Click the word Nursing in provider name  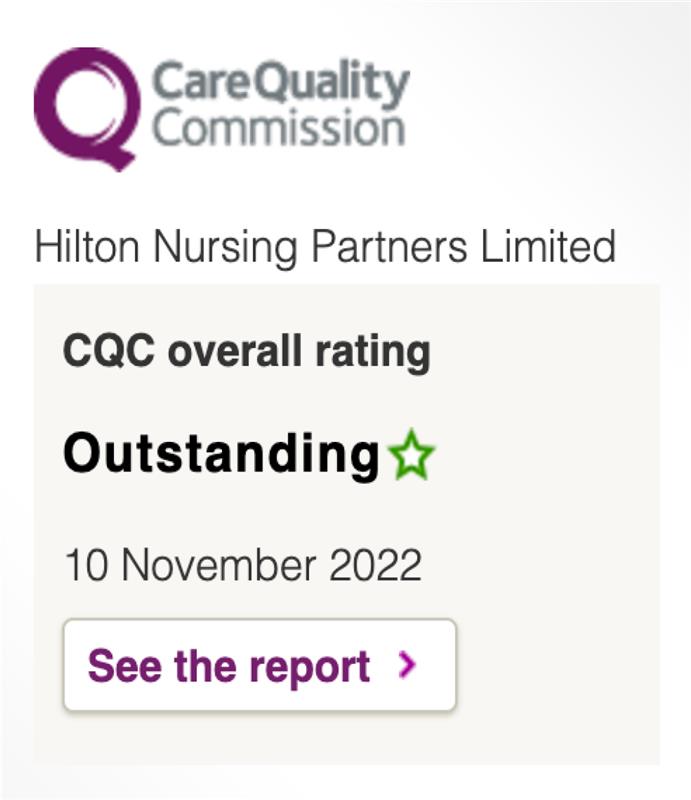click(x=225, y=248)
